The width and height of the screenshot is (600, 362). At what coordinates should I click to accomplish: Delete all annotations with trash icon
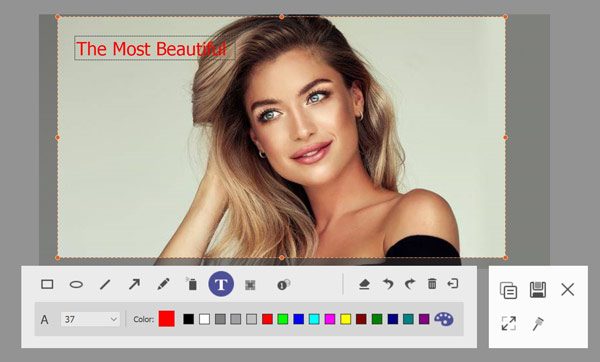pyautogui.click(x=432, y=284)
